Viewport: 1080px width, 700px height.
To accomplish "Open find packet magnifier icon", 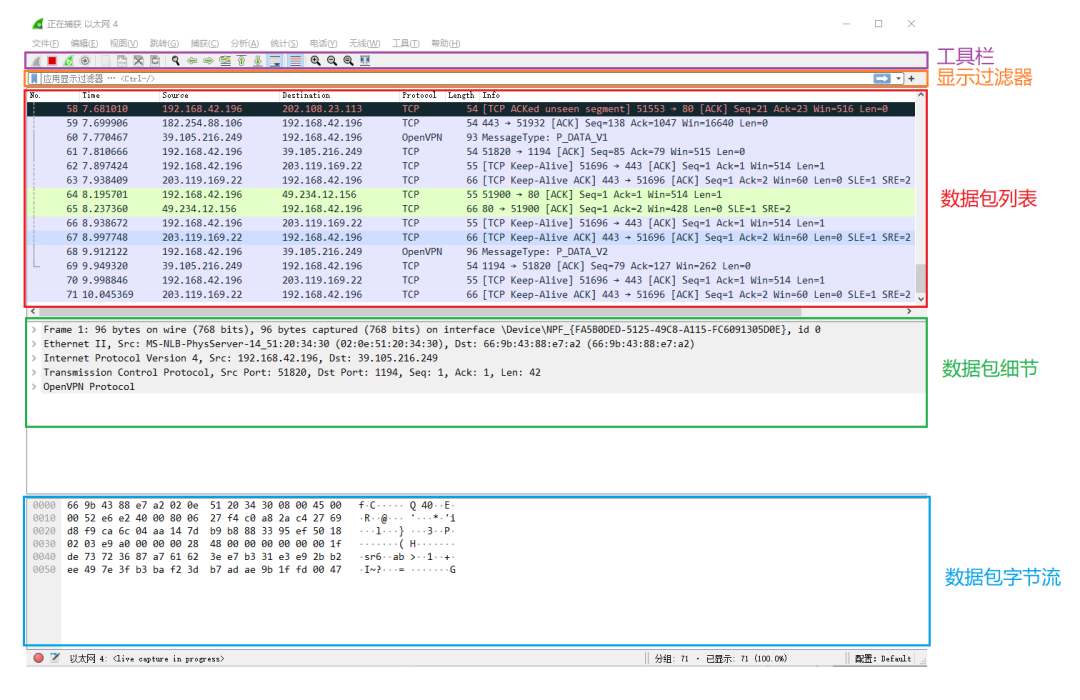I will click(176, 61).
